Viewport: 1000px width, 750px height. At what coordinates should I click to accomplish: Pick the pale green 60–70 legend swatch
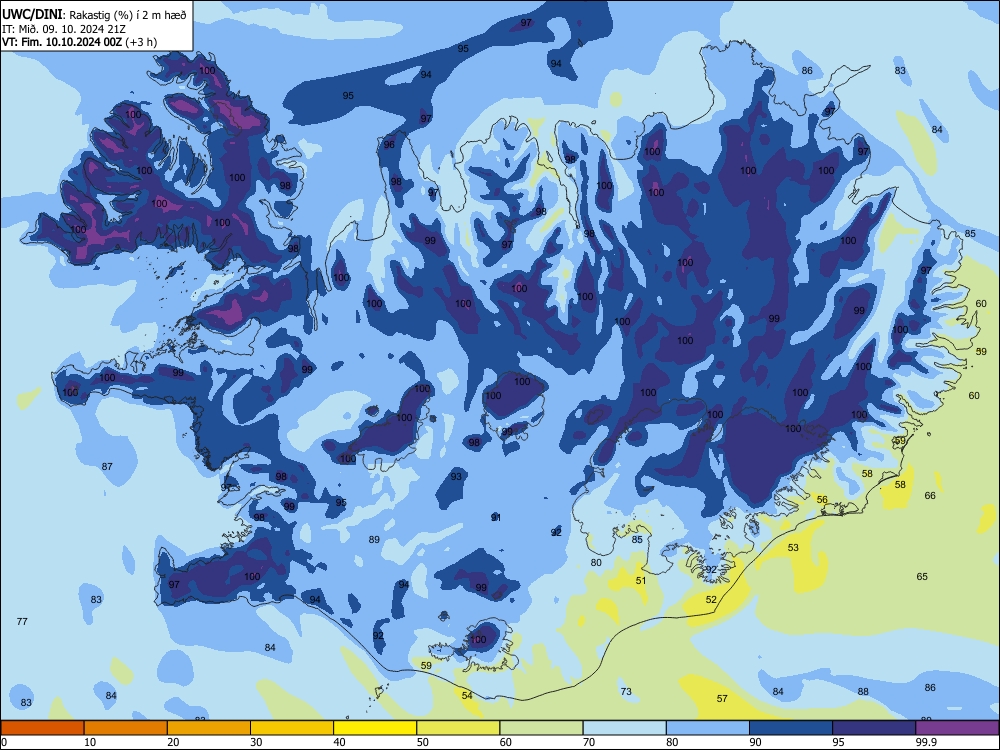click(x=541, y=728)
